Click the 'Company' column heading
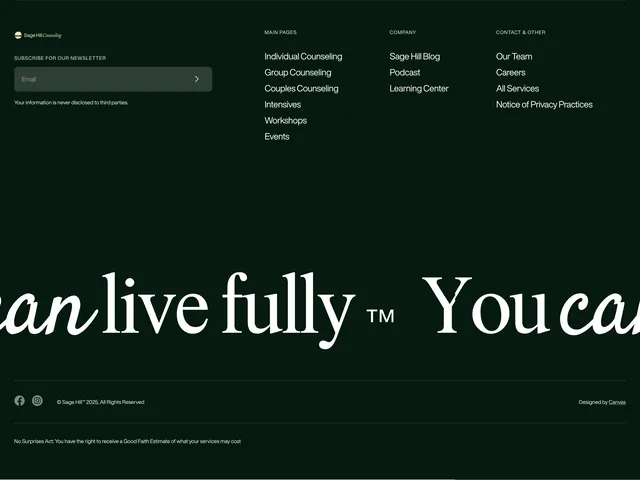640x480 pixels. [x=402, y=32]
